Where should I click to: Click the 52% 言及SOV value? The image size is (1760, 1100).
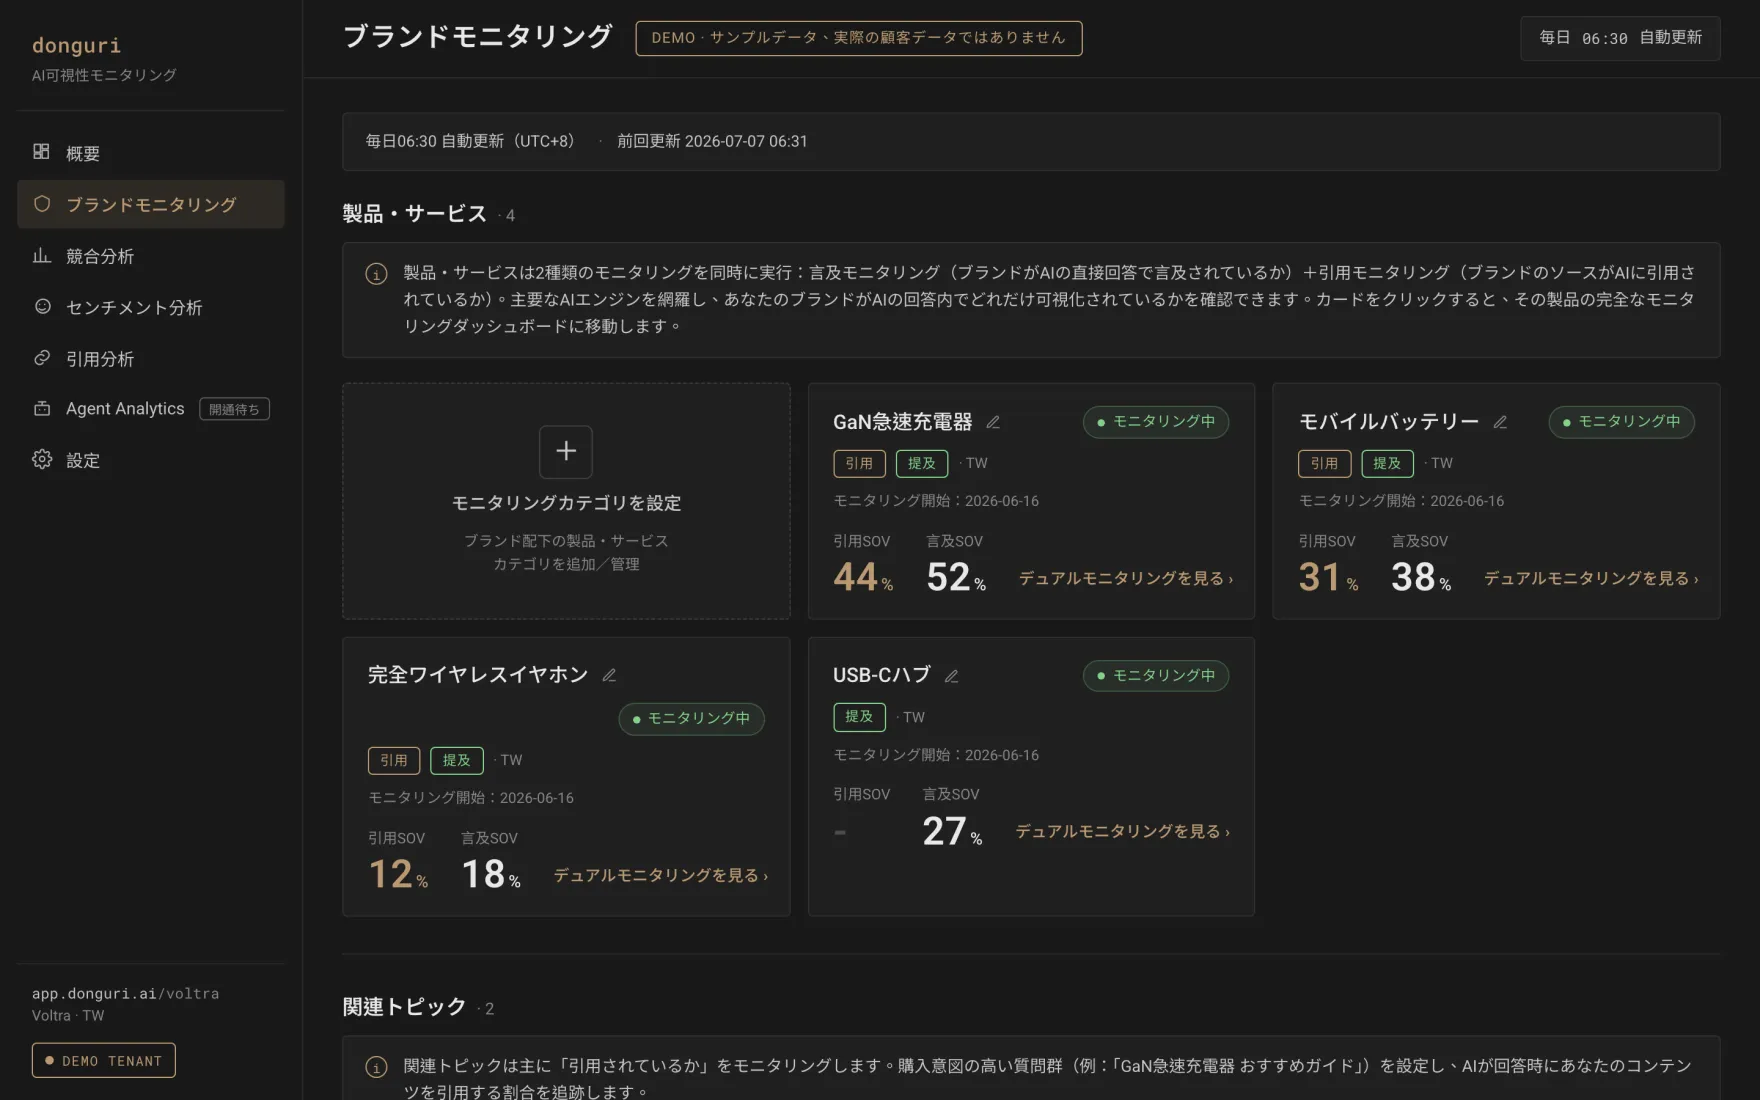956,577
